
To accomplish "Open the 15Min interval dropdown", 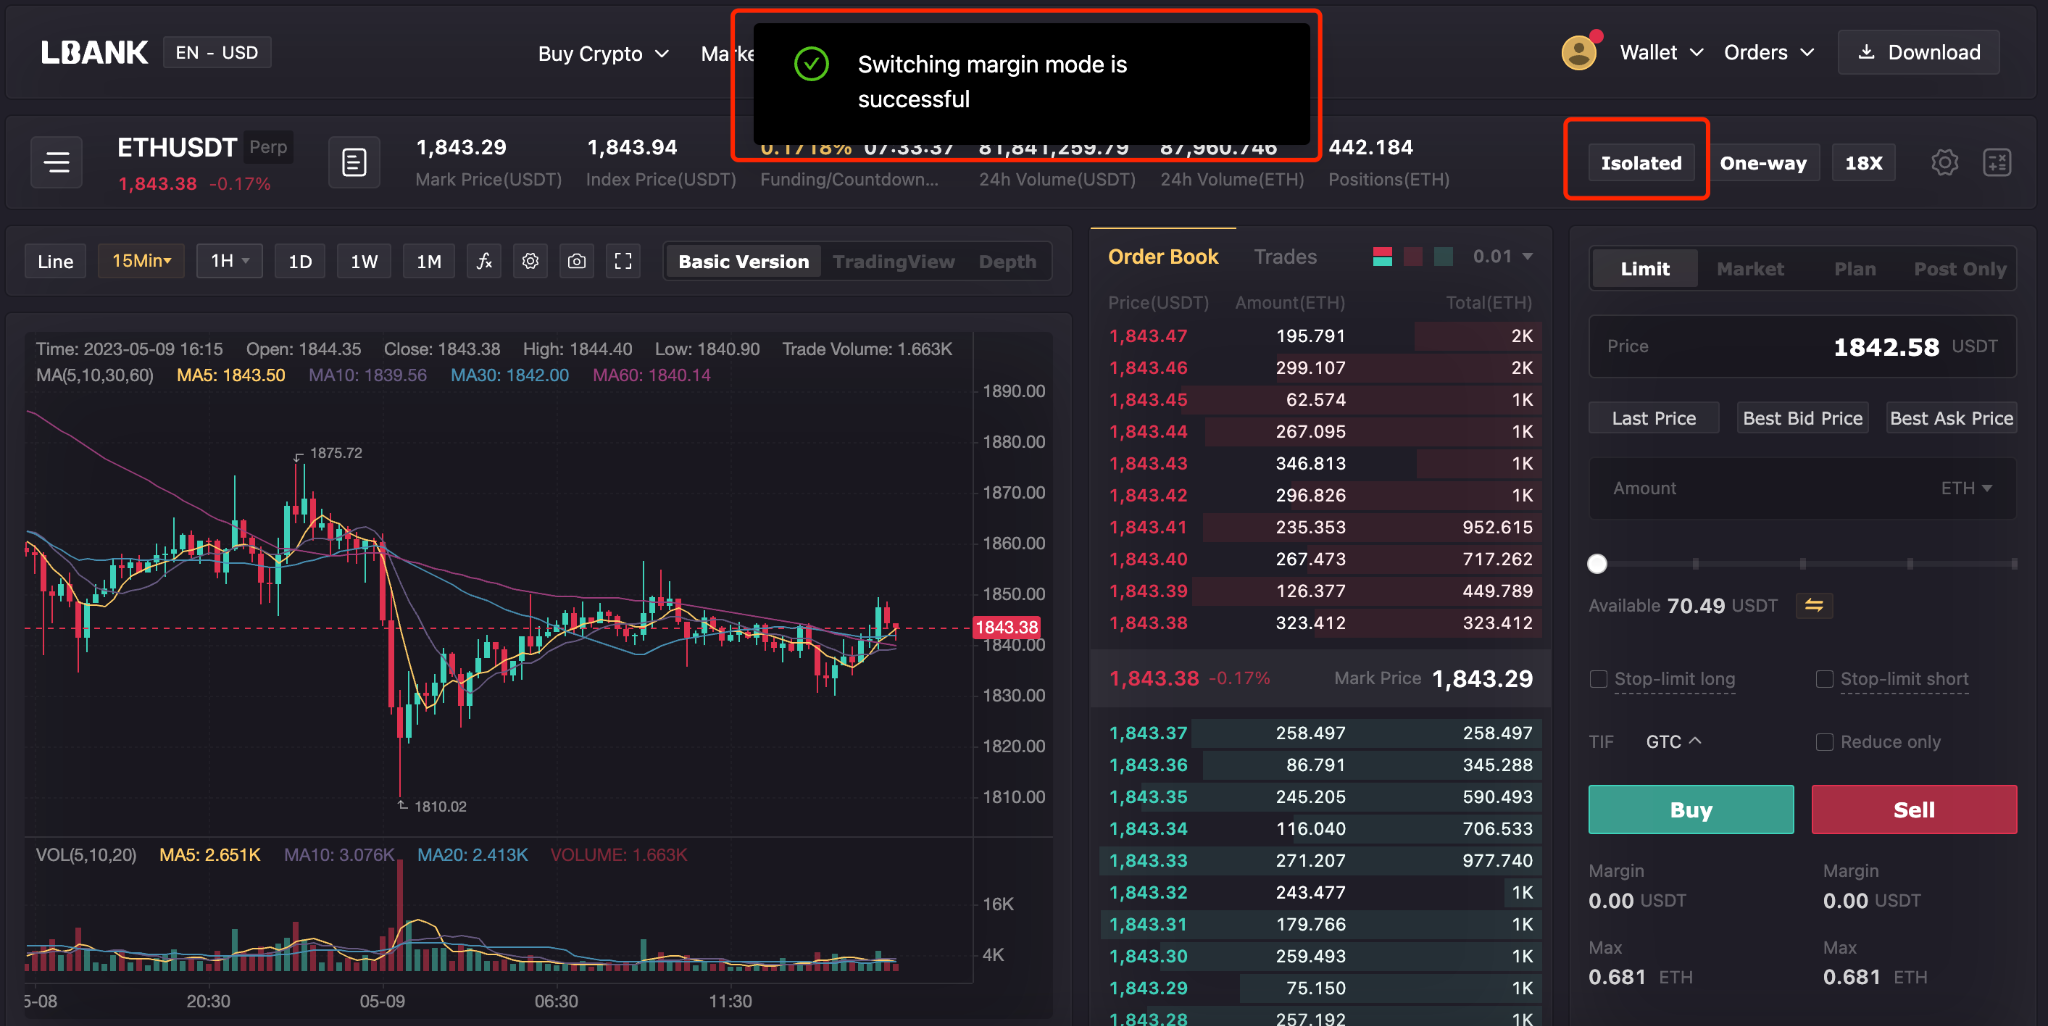I will (x=141, y=261).
